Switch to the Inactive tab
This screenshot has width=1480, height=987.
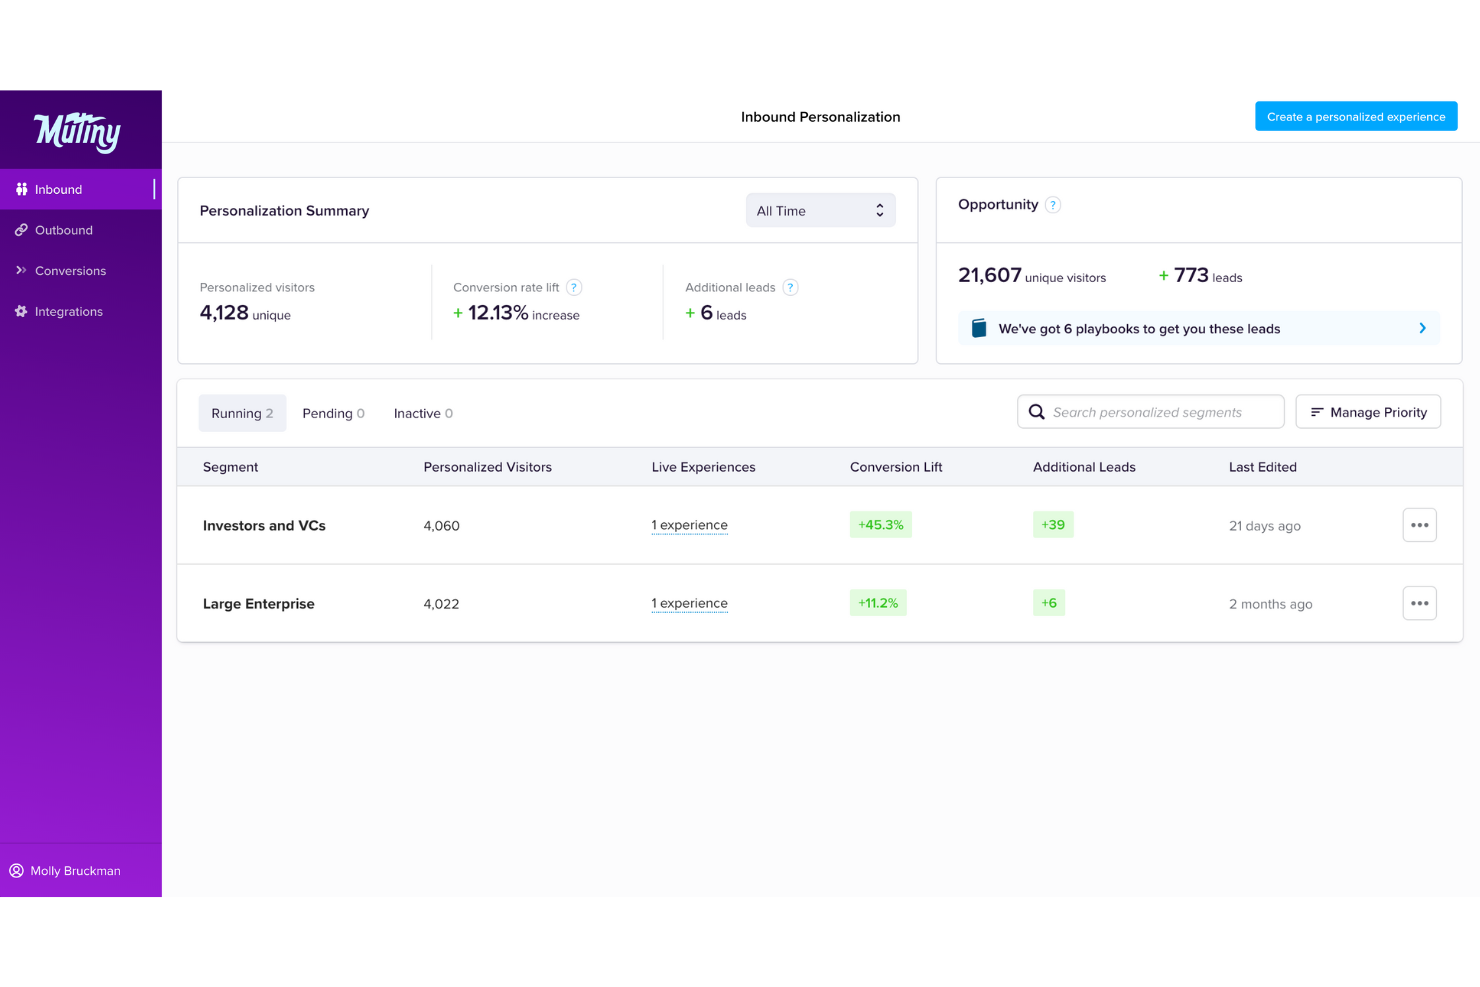pos(423,414)
